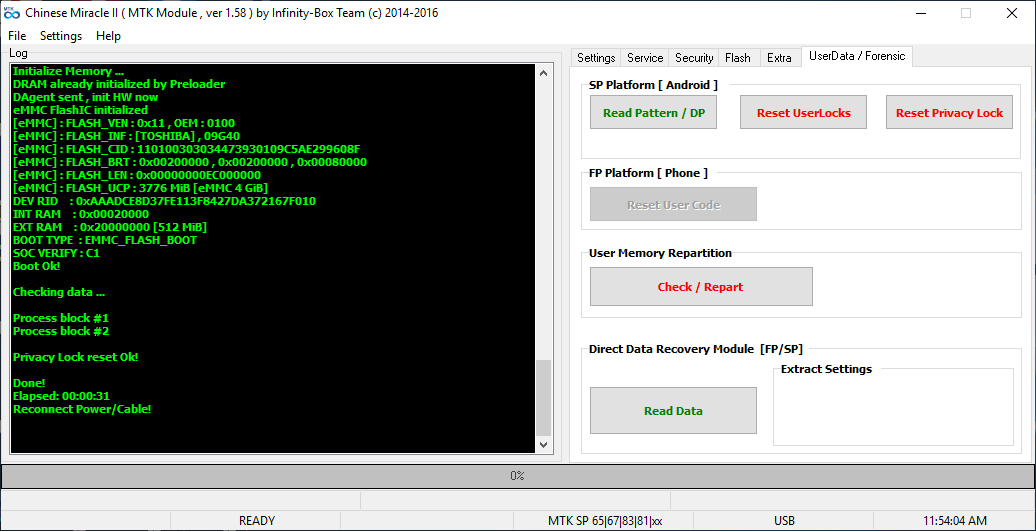Switch to the Security tab
This screenshot has width=1036, height=531.
[694, 58]
